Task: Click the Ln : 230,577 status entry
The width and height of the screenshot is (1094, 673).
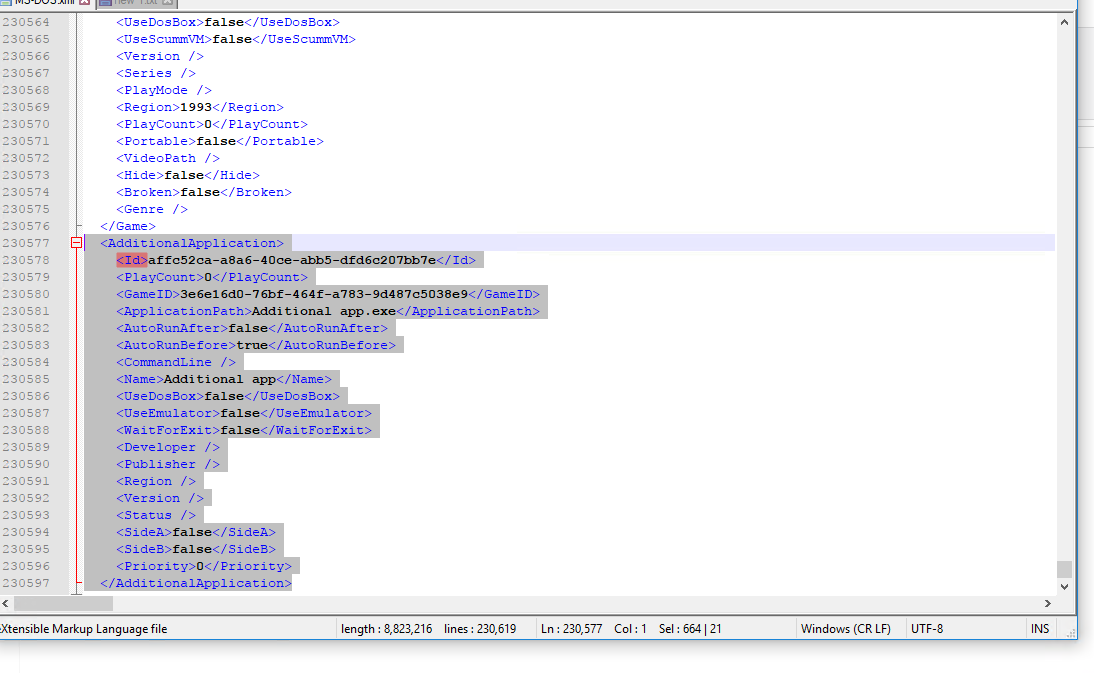Action: point(571,628)
